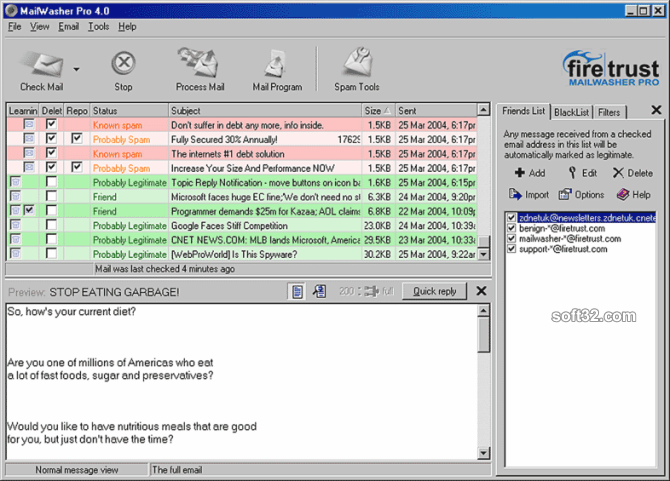Click the Import arrow icon in Friends List
The width and height of the screenshot is (670, 481).
(x=515, y=194)
